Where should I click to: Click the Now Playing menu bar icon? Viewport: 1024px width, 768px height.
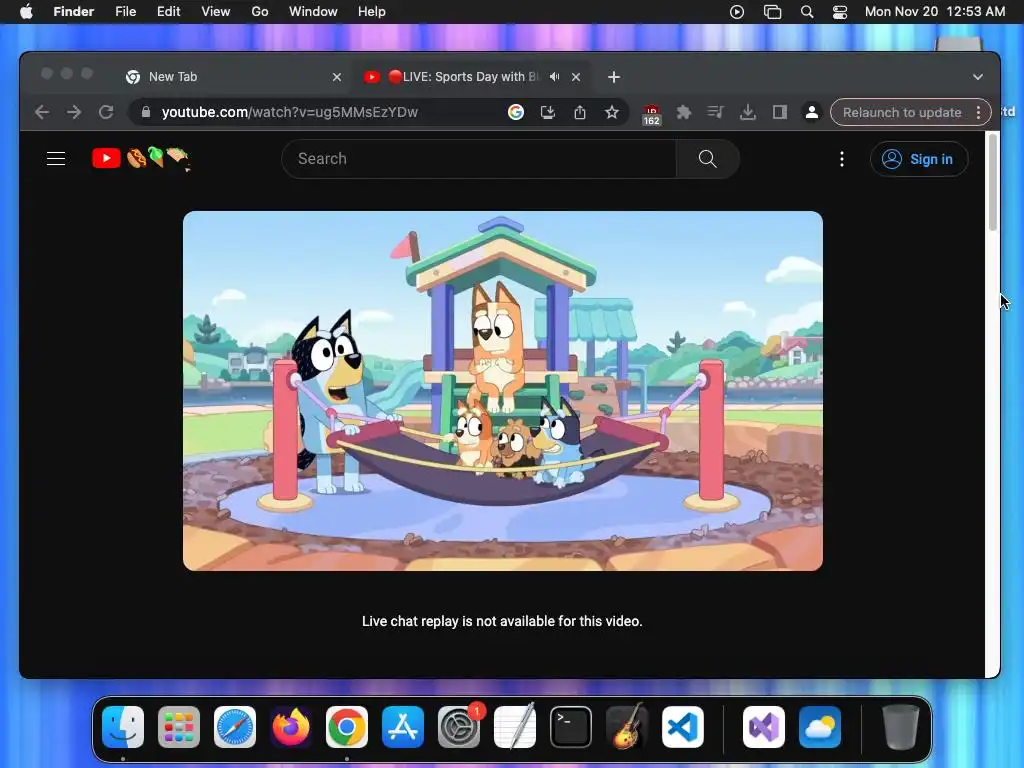pyautogui.click(x=737, y=12)
